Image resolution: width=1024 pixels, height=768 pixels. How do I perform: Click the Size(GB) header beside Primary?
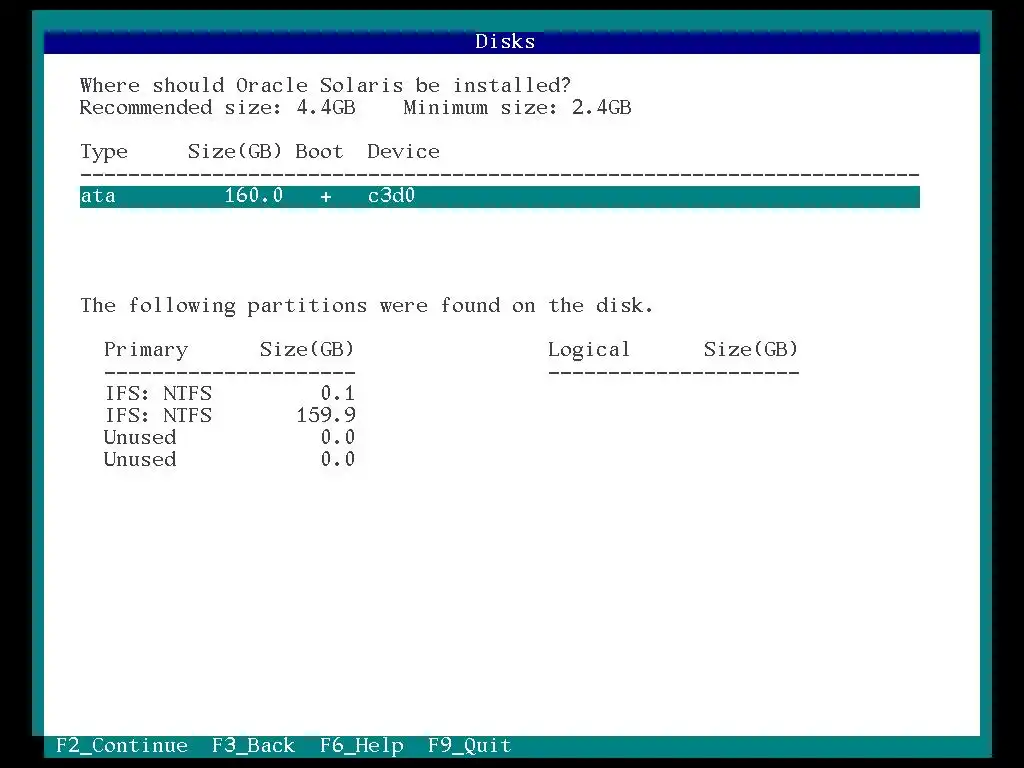[x=307, y=349]
